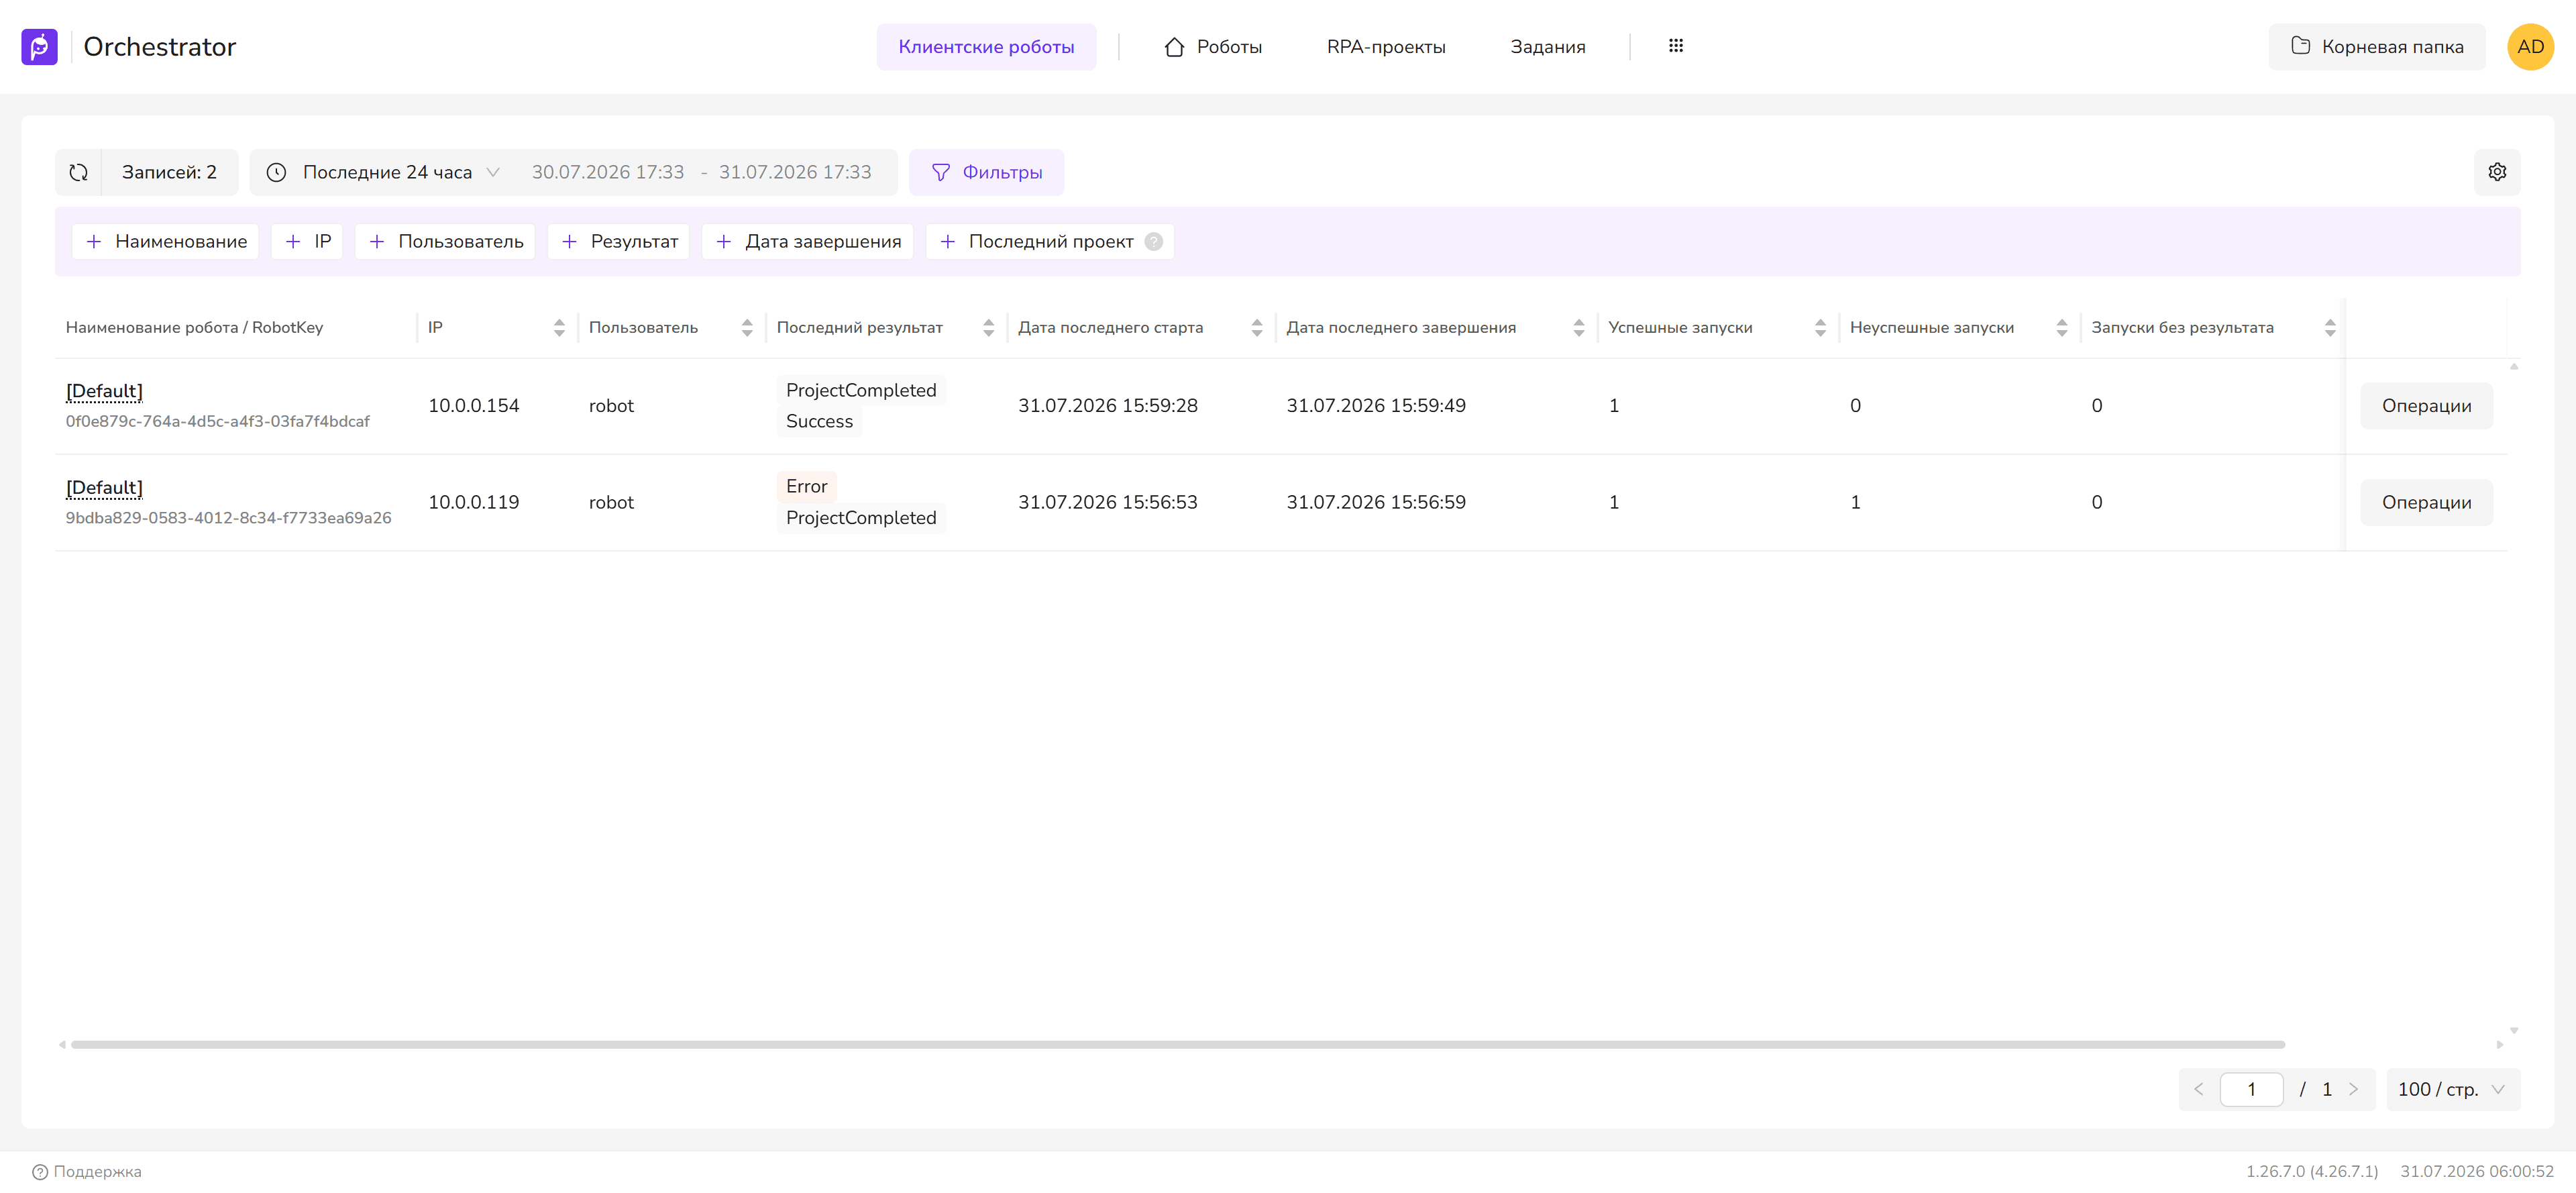The image size is (2576, 1193).
Task: Open table settings gear icon
Action: point(2497,172)
